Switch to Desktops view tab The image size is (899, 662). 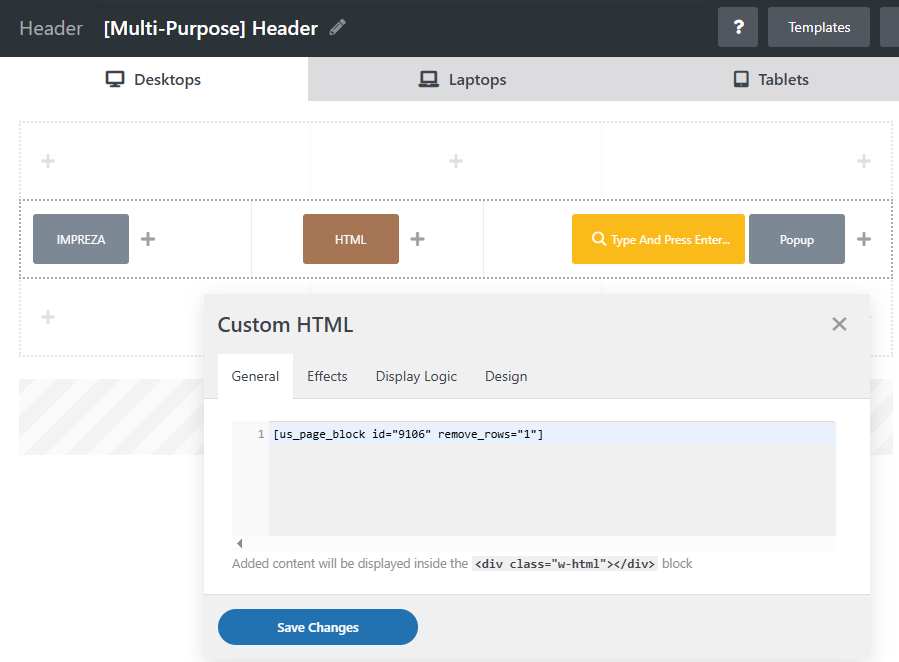point(154,79)
